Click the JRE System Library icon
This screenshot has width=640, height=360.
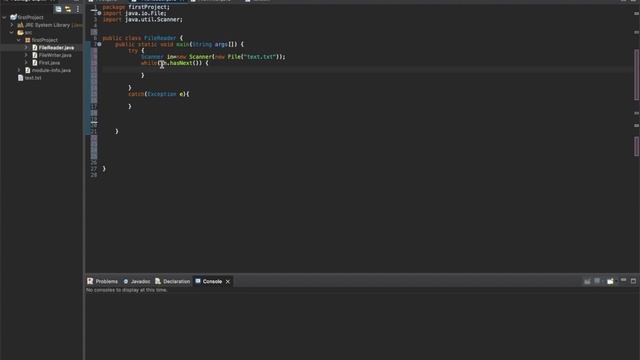click(20, 25)
